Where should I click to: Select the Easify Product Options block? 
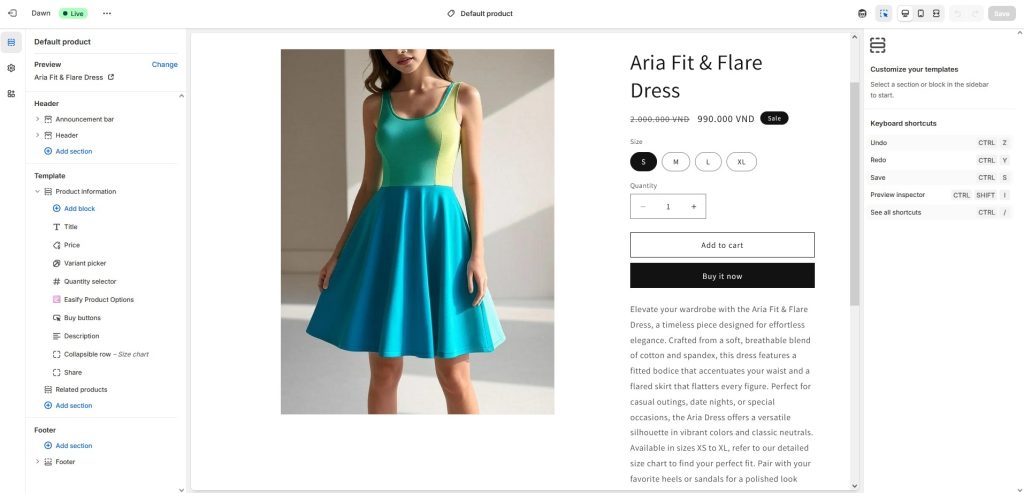point(98,300)
